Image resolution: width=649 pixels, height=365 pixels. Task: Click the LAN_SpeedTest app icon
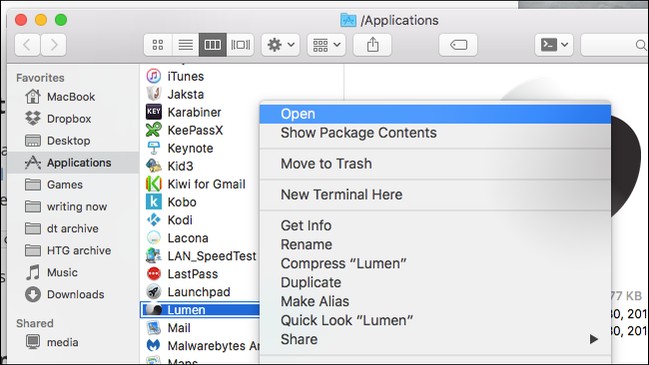click(154, 256)
